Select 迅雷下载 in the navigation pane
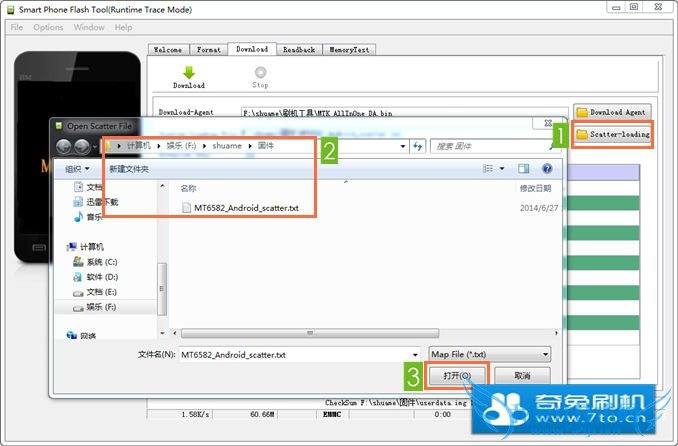Viewport: 678px width, 446px height. 96,202
